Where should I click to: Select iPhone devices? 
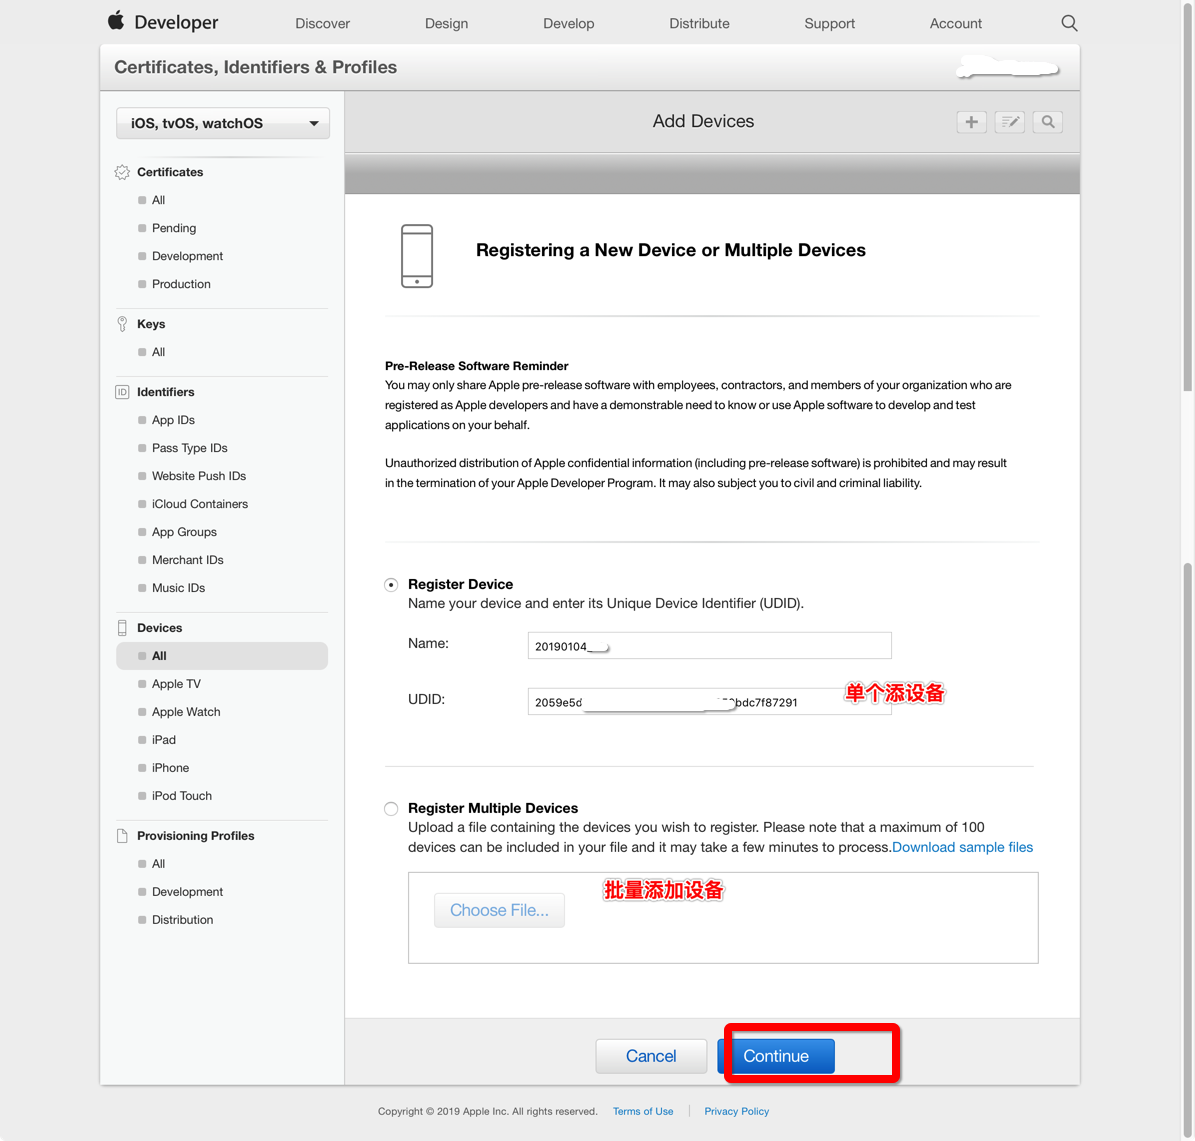click(170, 768)
